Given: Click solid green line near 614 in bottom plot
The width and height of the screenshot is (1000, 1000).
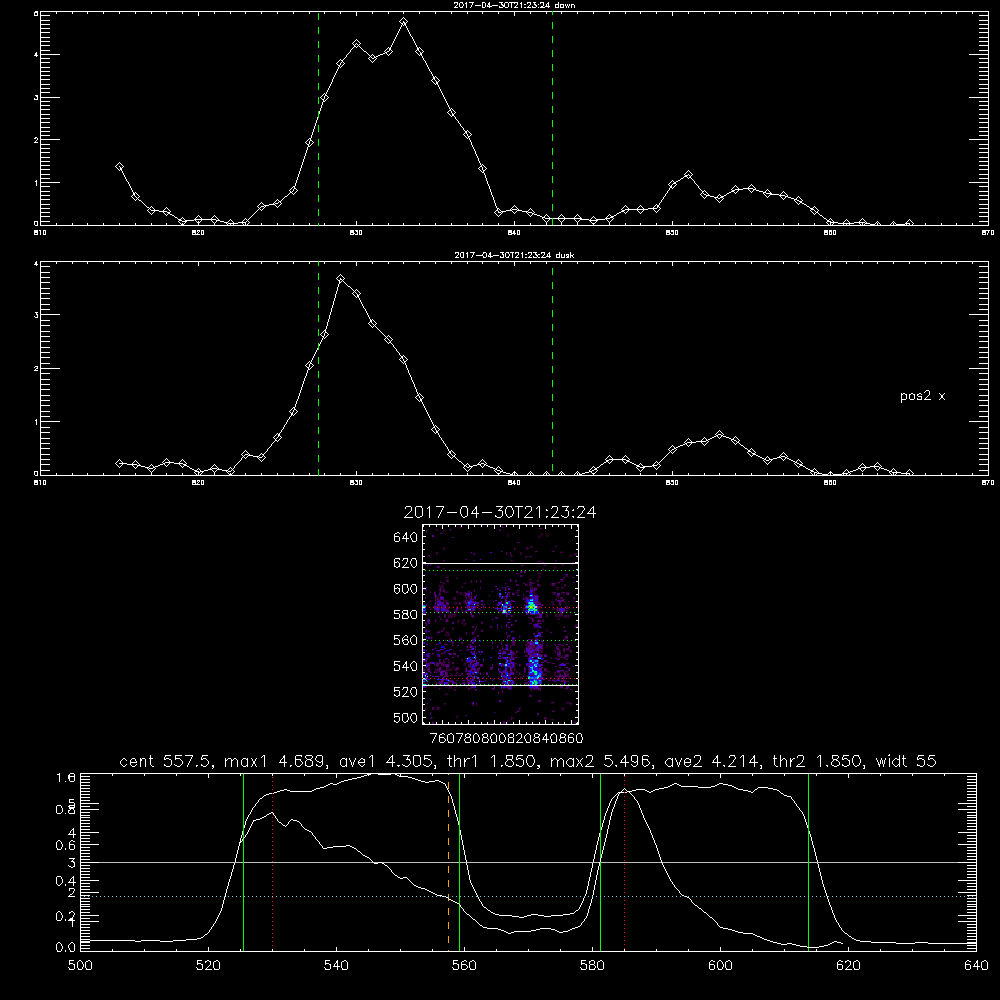Looking at the screenshot, I should [x=808, y=861].
